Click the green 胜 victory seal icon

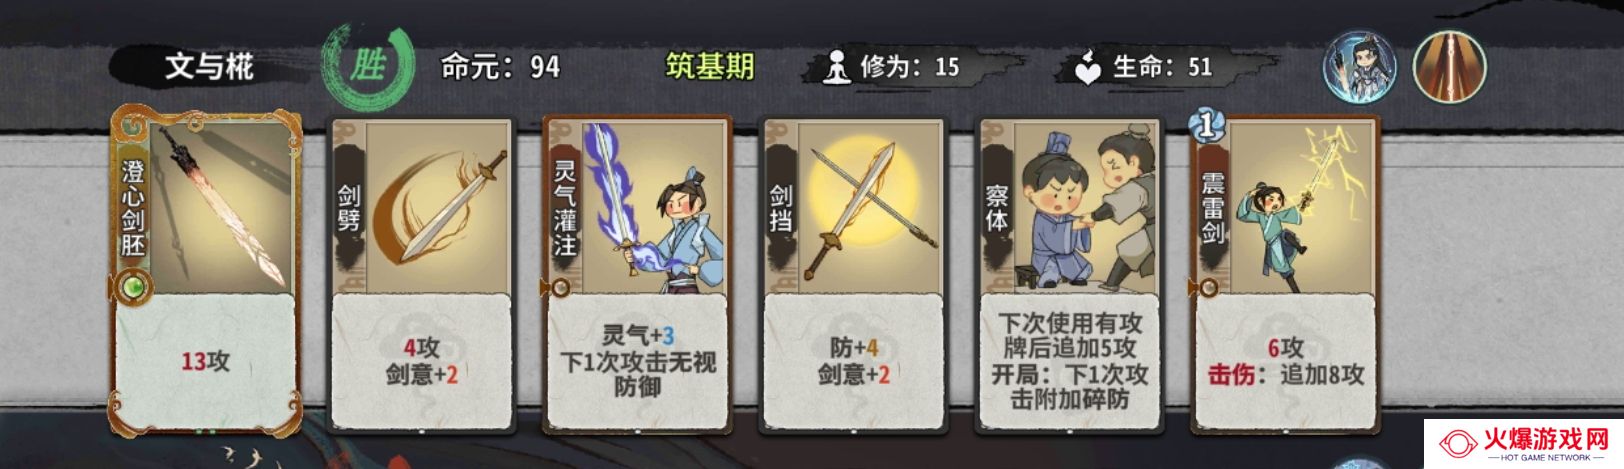(x=367, y=66)
